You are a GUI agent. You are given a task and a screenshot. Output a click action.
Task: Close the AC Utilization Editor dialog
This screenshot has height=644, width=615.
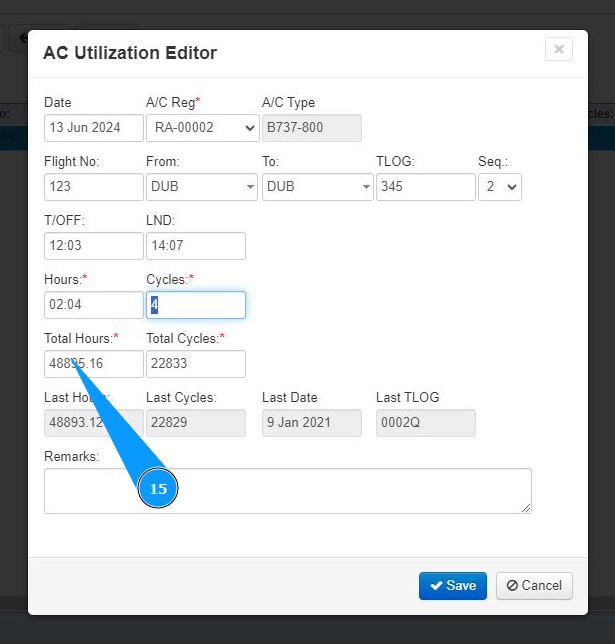pos(559,49)
